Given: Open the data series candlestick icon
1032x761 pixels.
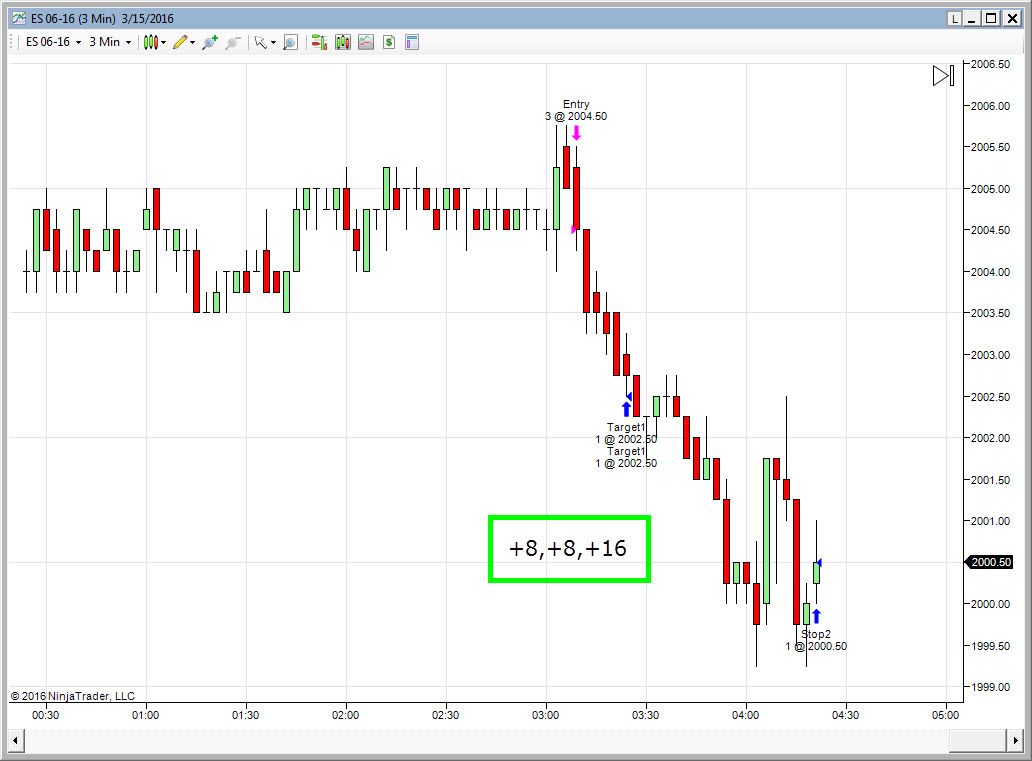Looking at the screenshot, I should click(343, 42).
